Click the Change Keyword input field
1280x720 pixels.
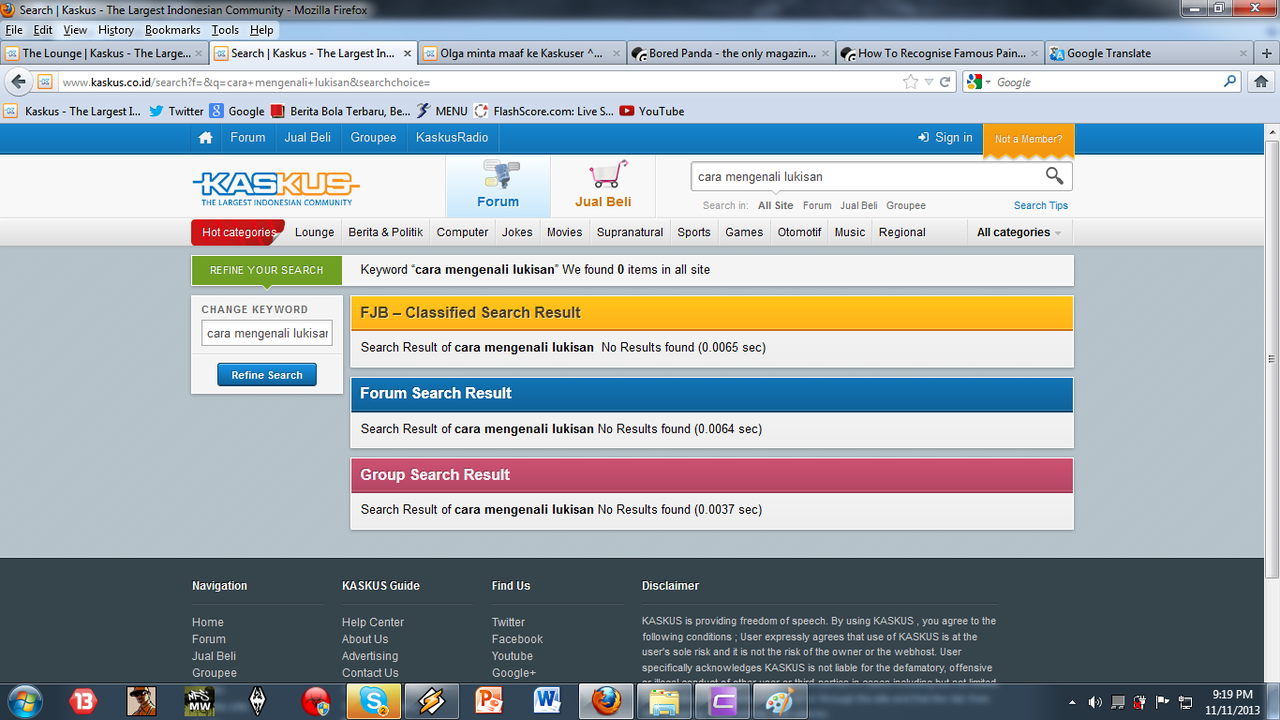tap(267, 333)
